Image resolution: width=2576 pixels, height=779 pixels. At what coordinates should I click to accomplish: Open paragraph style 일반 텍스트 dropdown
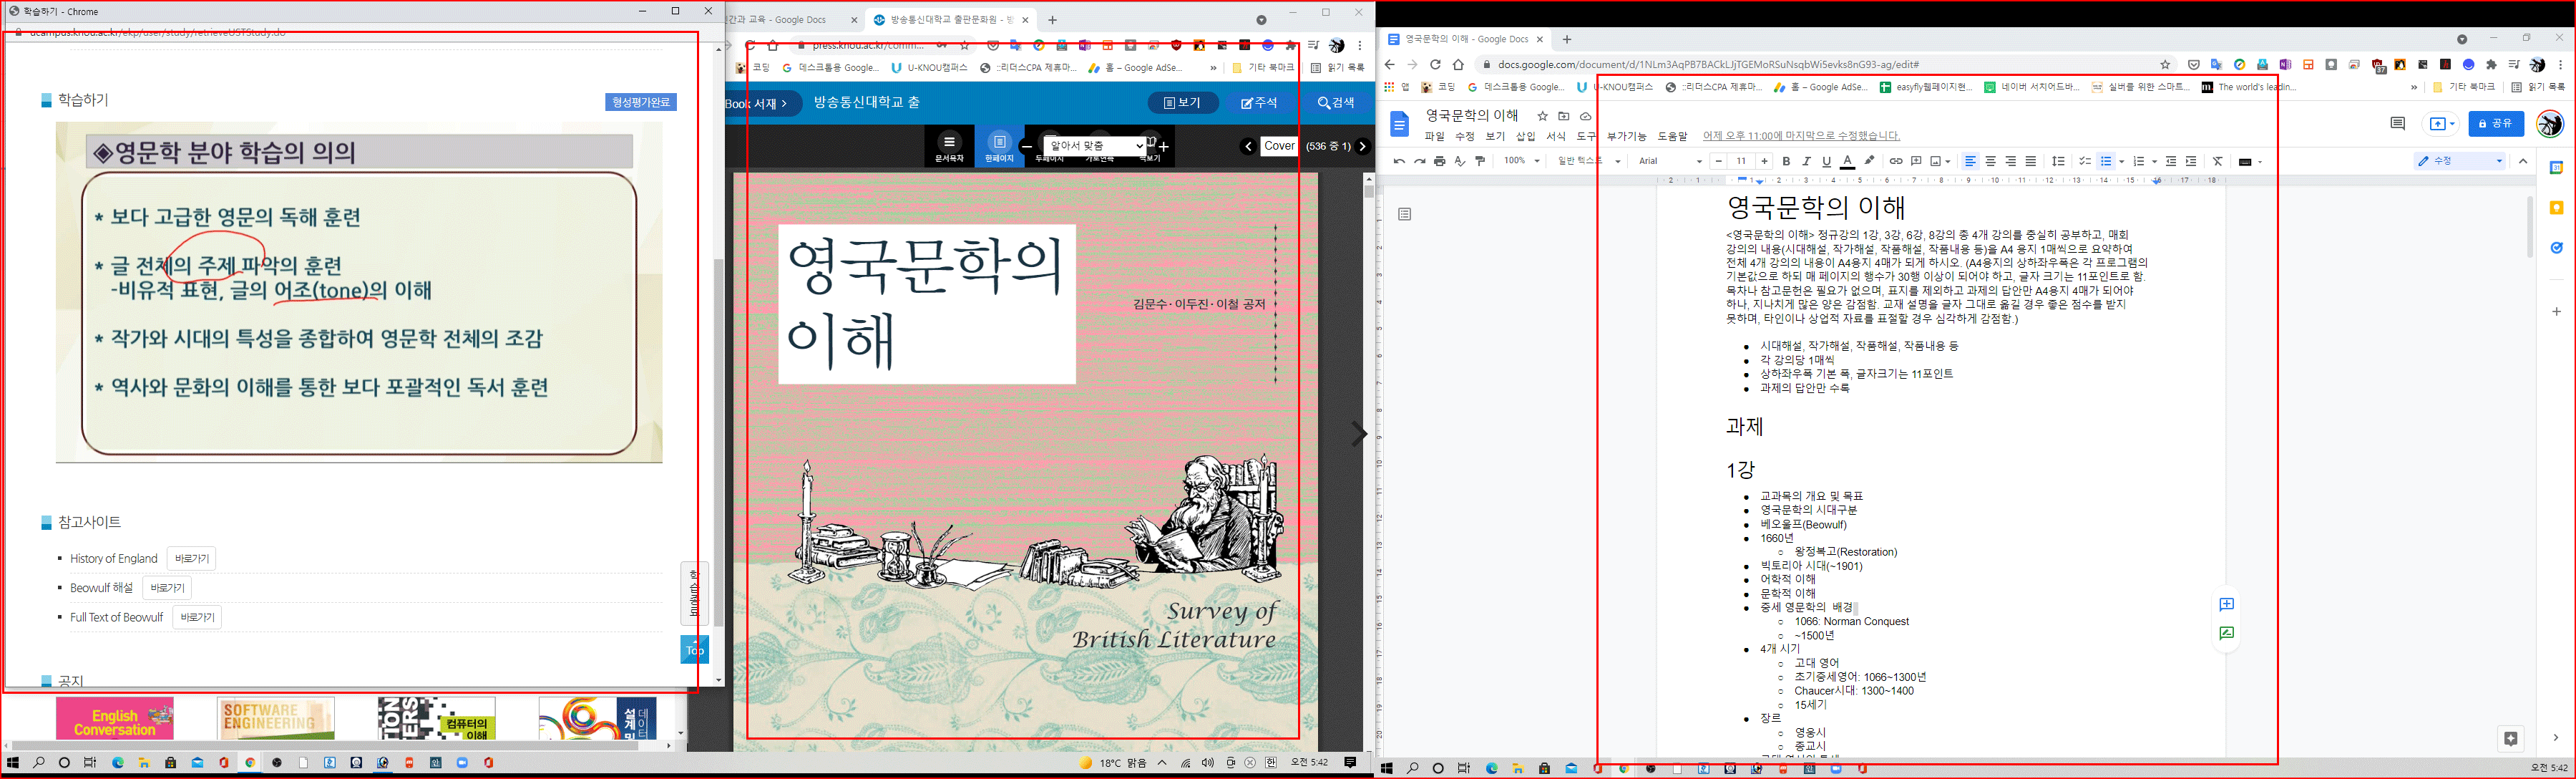click(x=1588, y=161)
